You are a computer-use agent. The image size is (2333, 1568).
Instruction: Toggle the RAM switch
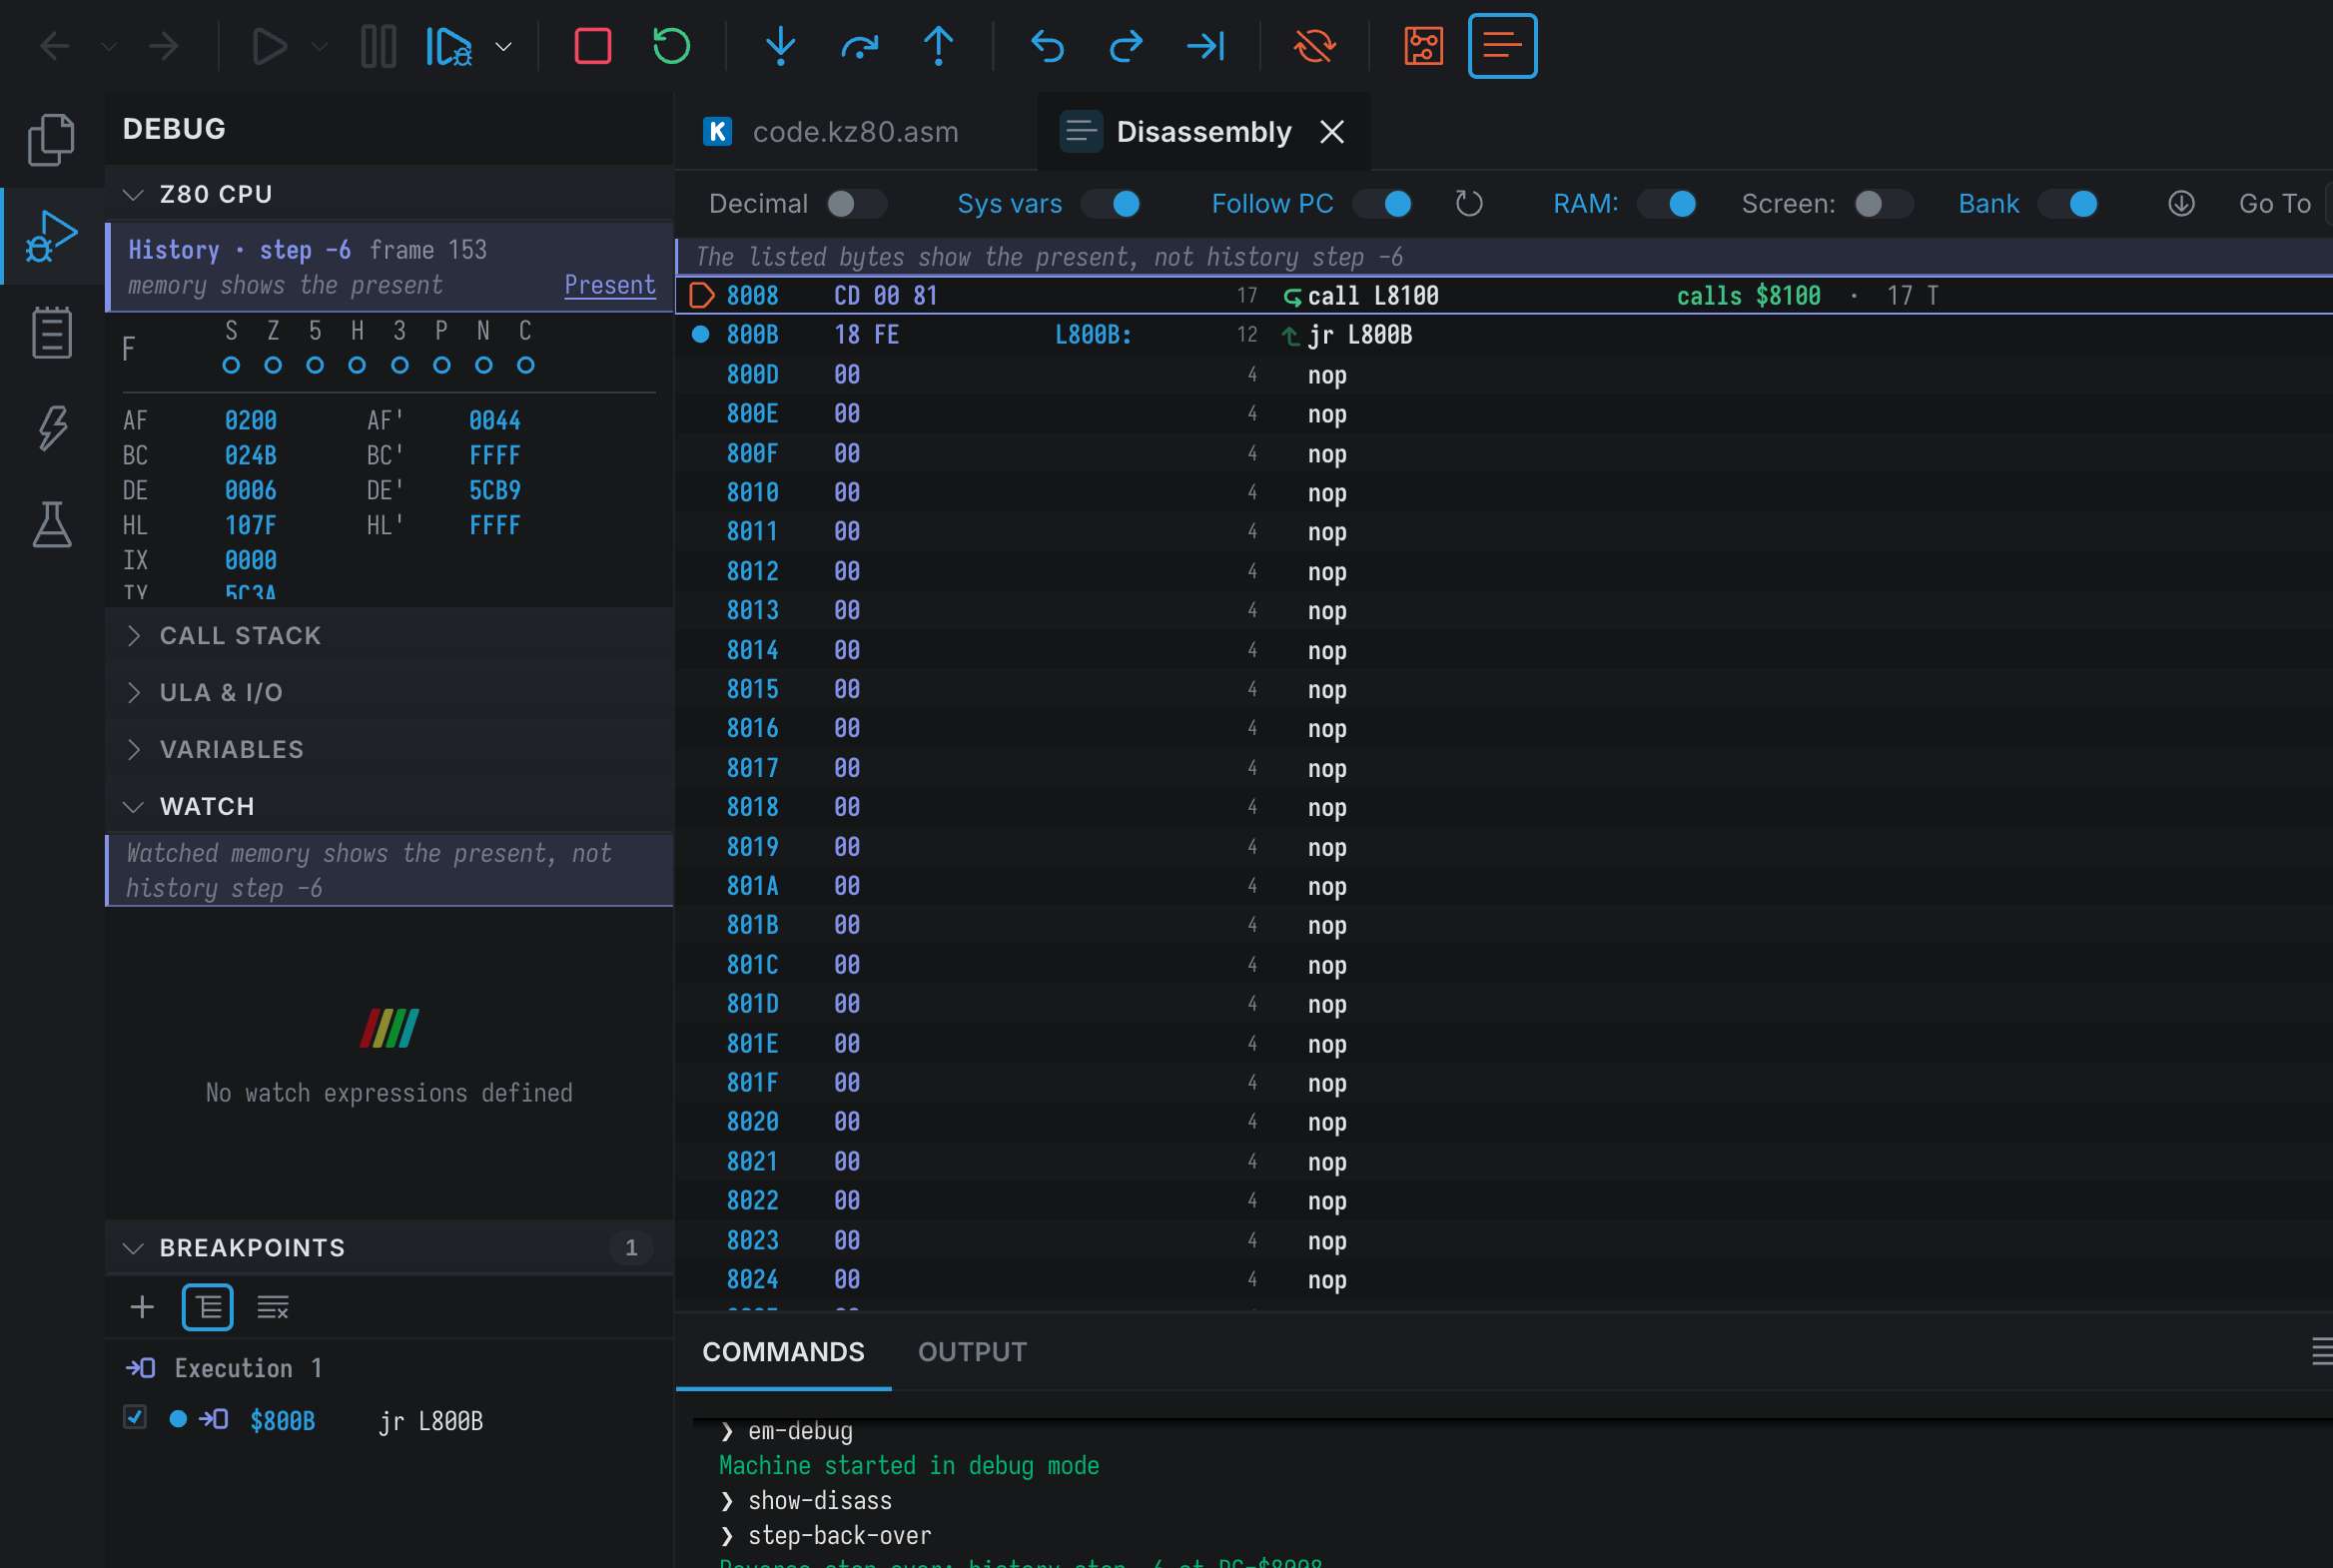click(1667, 204)
